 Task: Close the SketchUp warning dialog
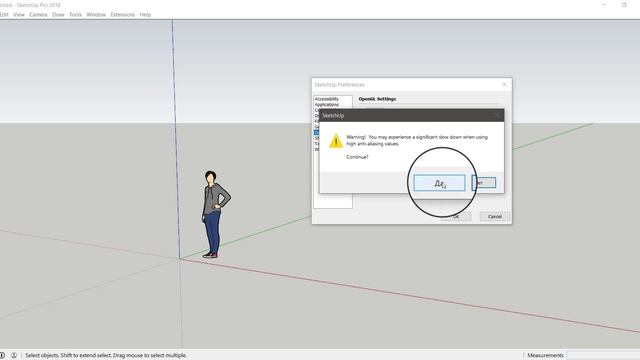click(496, 116)
